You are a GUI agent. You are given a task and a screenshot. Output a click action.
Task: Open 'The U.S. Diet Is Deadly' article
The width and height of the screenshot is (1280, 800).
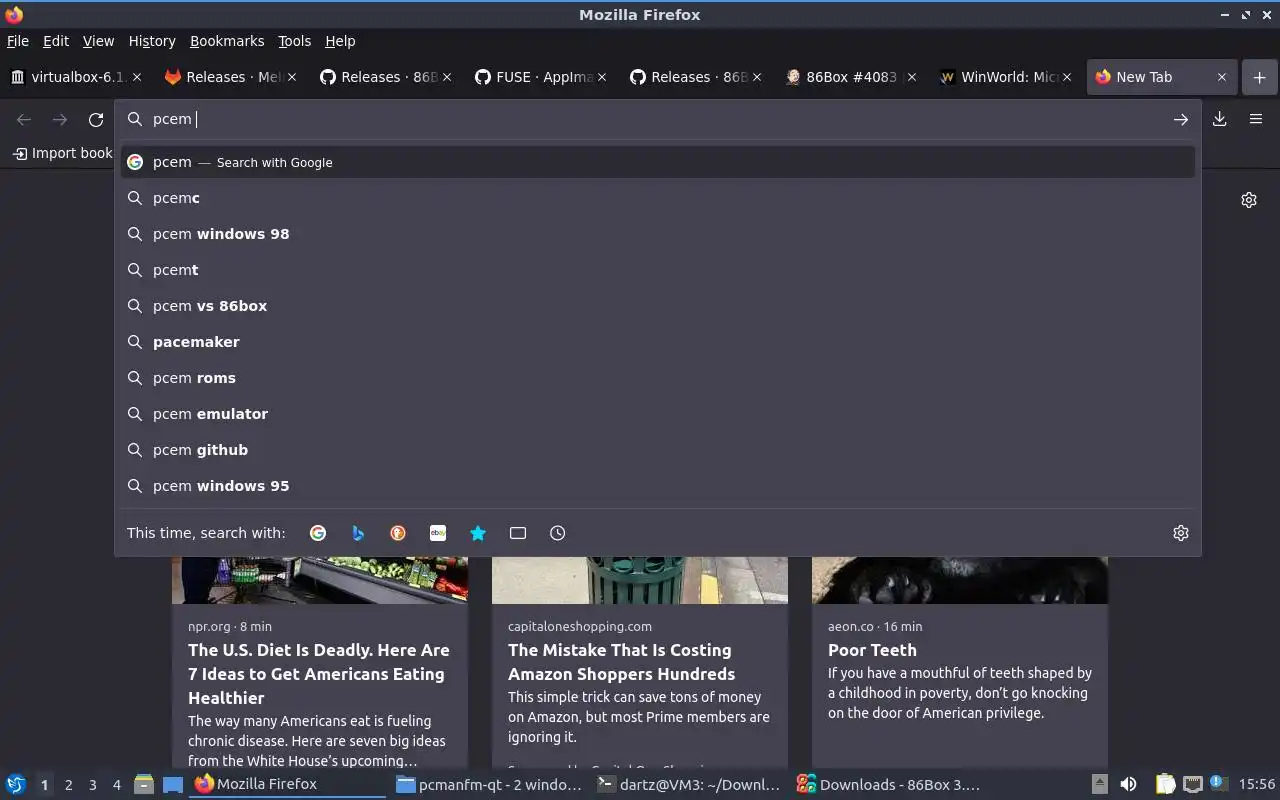[319, 674]
